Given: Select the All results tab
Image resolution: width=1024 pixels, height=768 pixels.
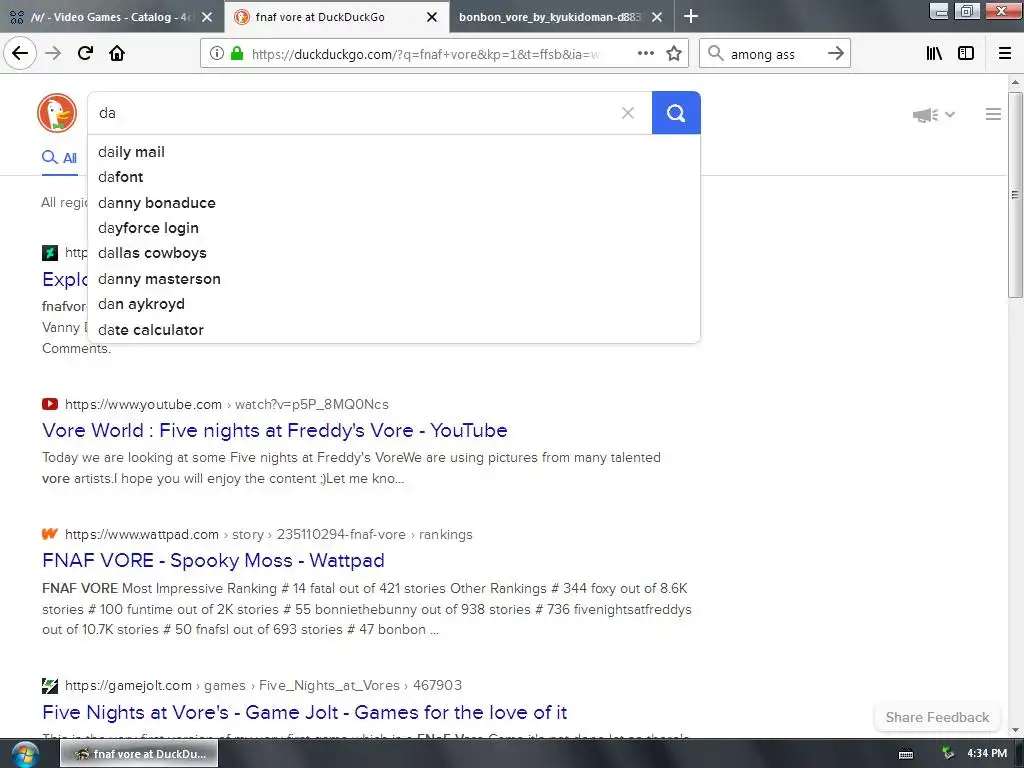Looking at the screenshot, I should pos(59,158).
